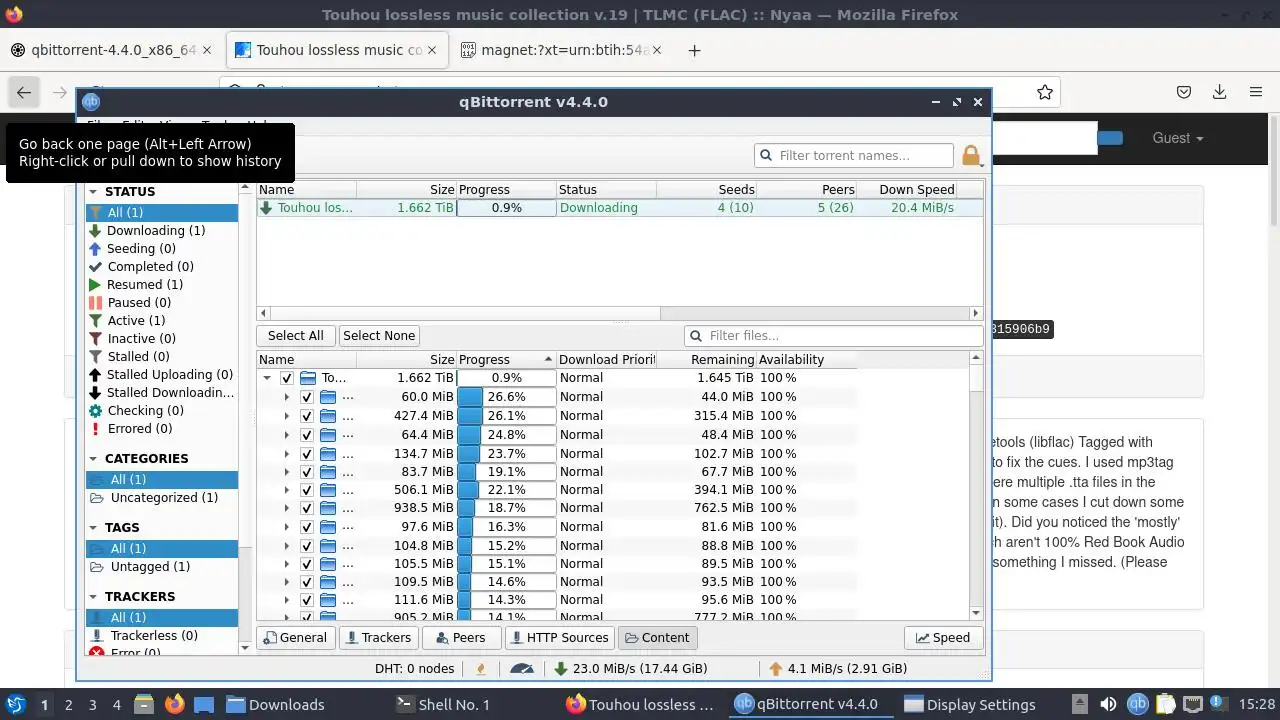Screen dimensions: 1280x720
Task: Collapse the root 1.662 TiB folder tree
Action: pyautogui.click(x=267, y=378)
